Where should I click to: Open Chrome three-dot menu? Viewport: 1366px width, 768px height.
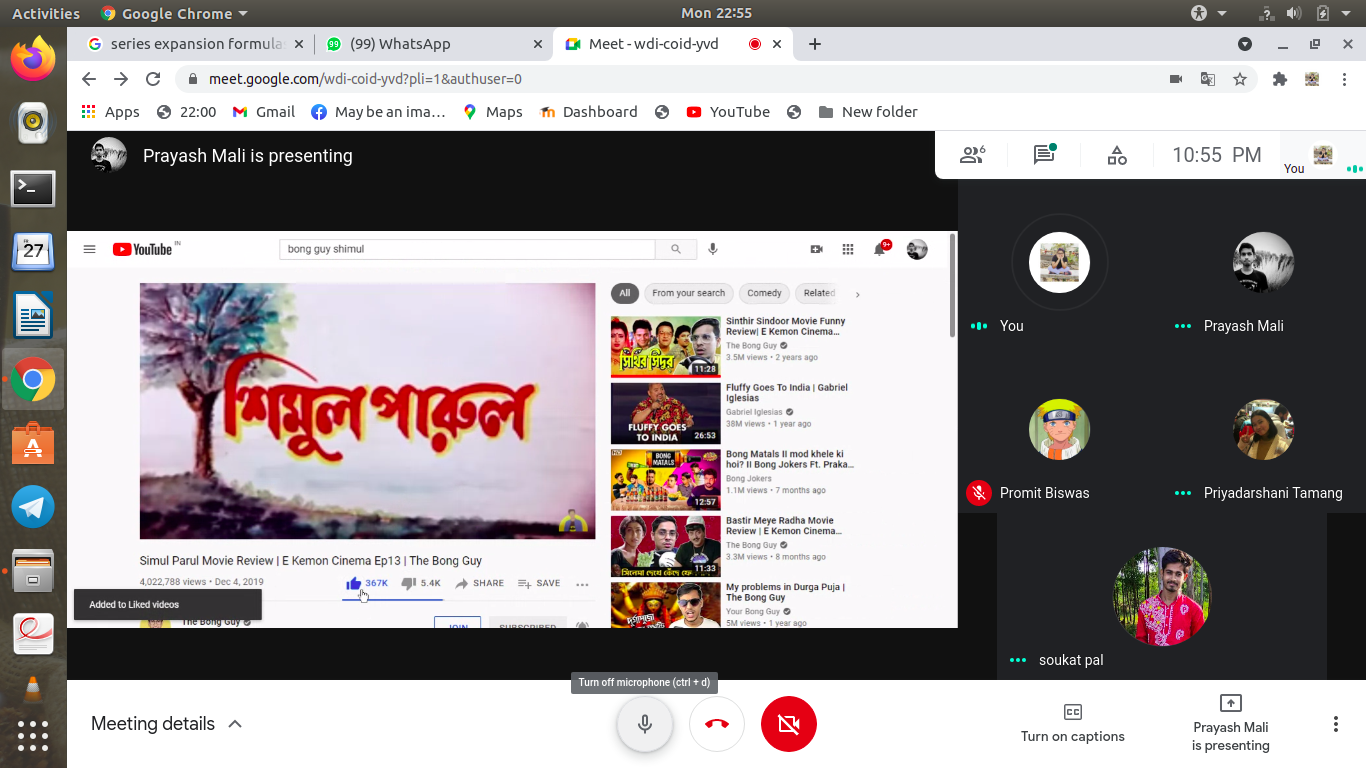[1345, 79]
